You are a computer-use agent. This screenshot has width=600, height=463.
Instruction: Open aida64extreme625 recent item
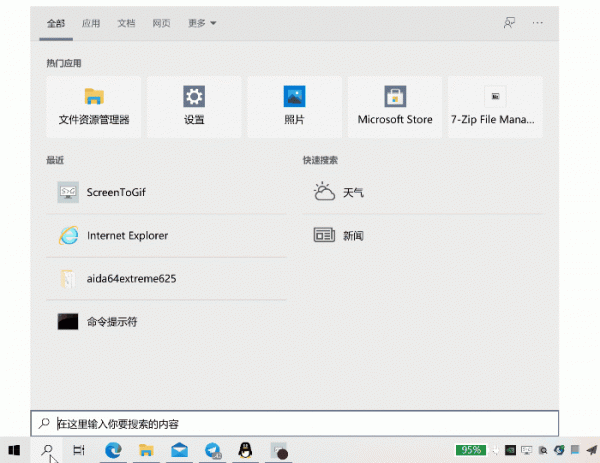click(x=166, y=279)
